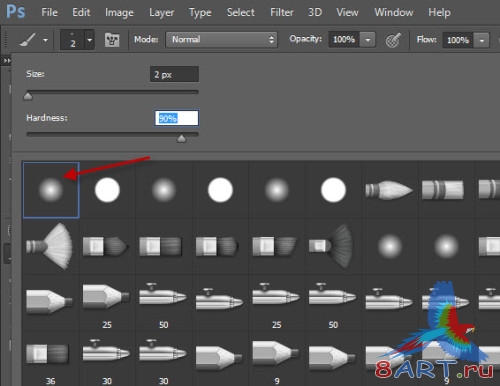The height and width of the screenshot is (386, 500).
Task: Open the Window menu
Action: pos(393,13)
